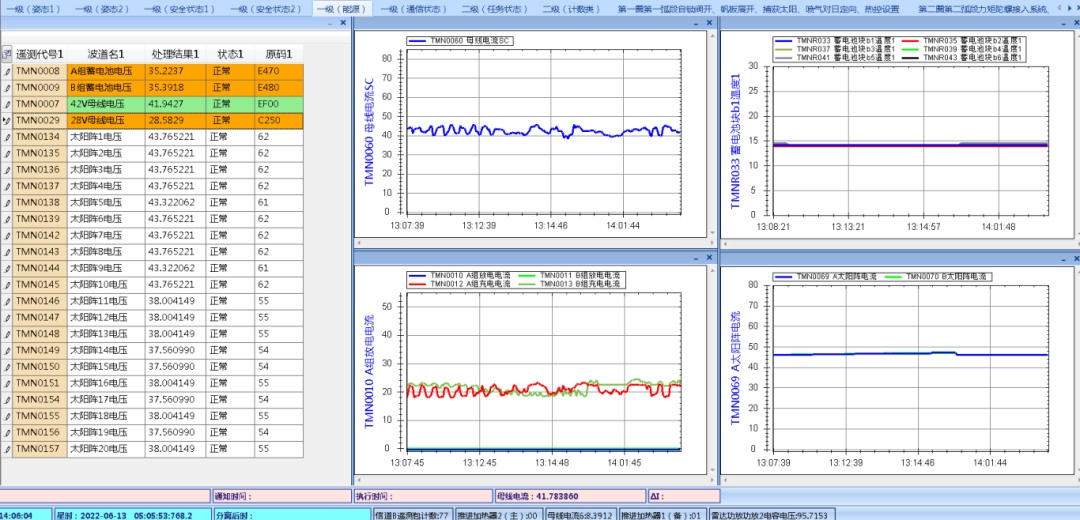1080x520 pixels.
Task: Click the pencil icon for row TMN0009
Action: tap(6, 87)
